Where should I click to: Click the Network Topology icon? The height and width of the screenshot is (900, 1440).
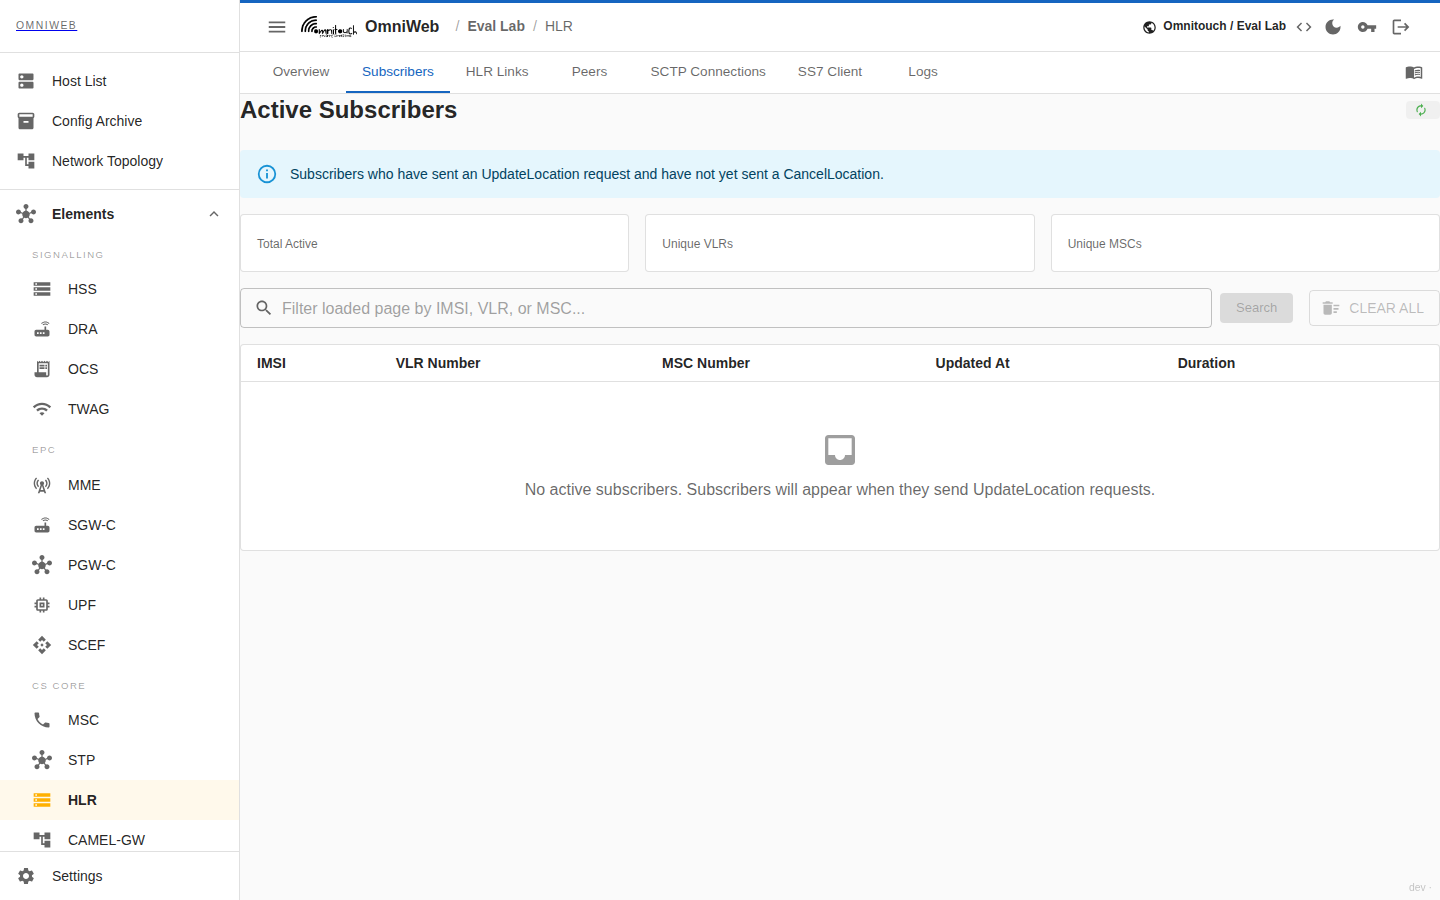click(26, 161)
